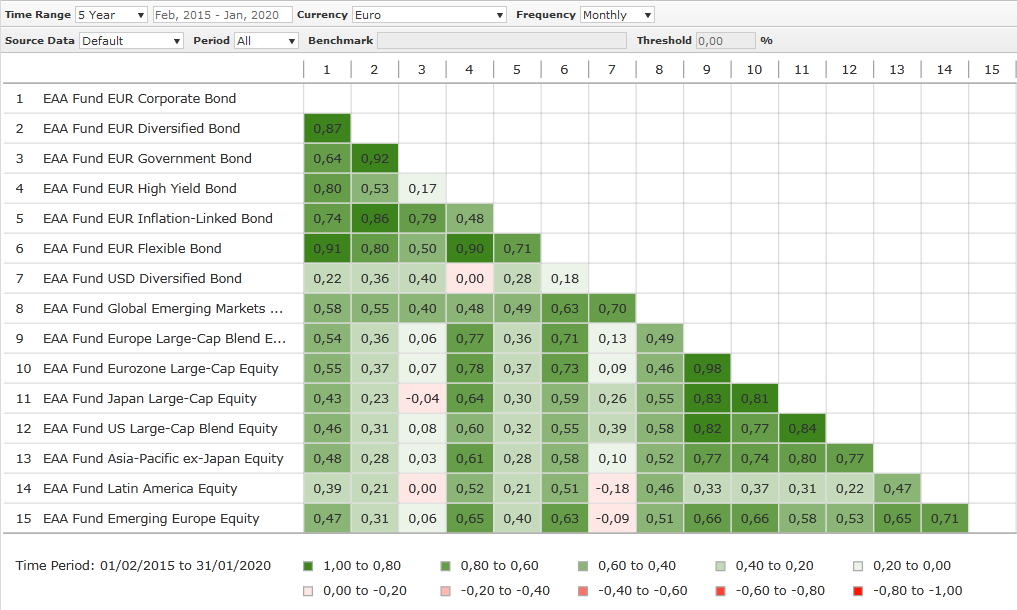The image size is (1017, 610).
Task: Click the Threshold value field
Action: pyautogui.click(x=724, y=41)
